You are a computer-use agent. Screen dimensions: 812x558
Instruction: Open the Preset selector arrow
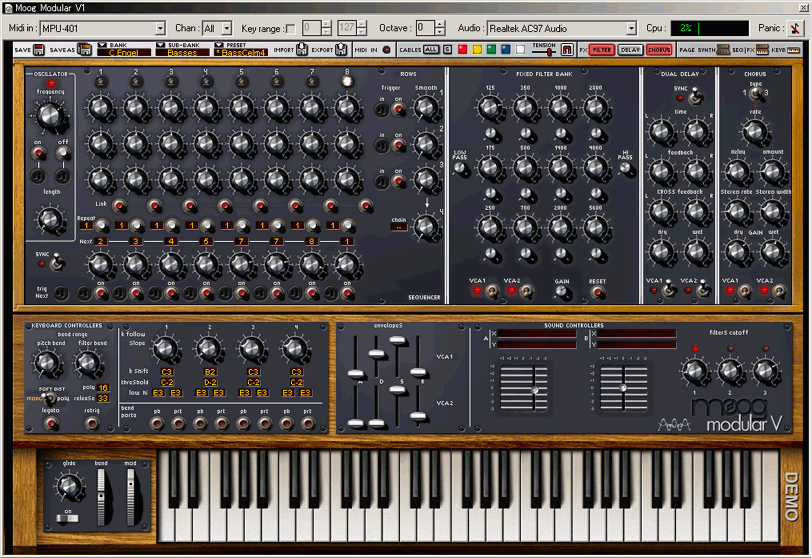click(219, 45)
